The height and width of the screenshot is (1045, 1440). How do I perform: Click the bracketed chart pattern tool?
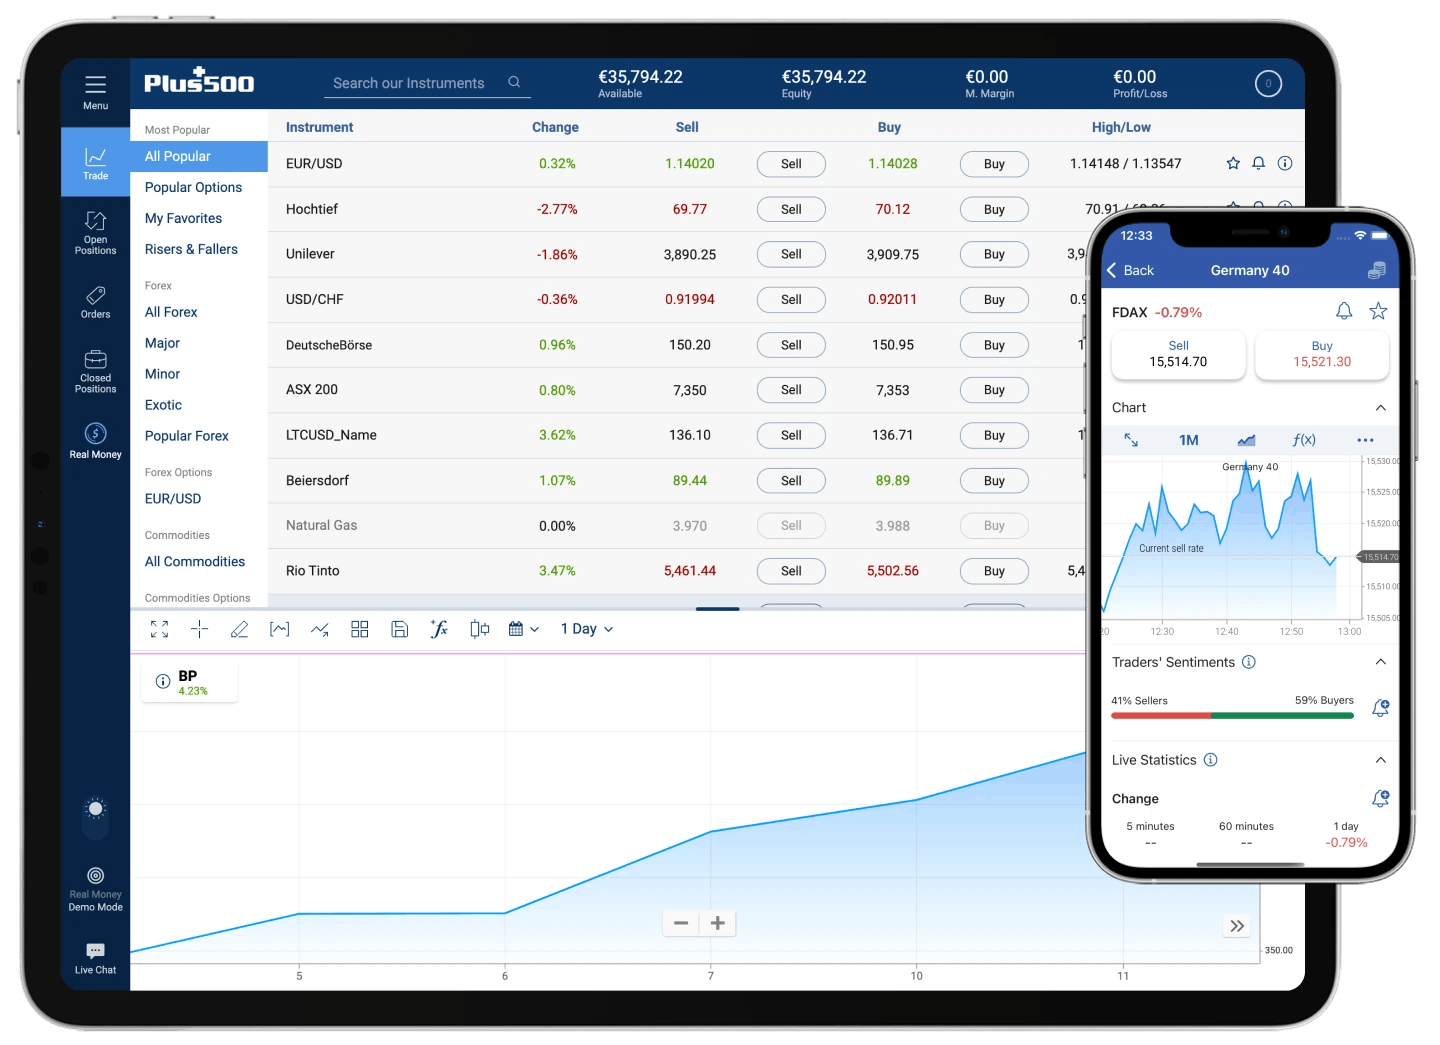(279, 629)
